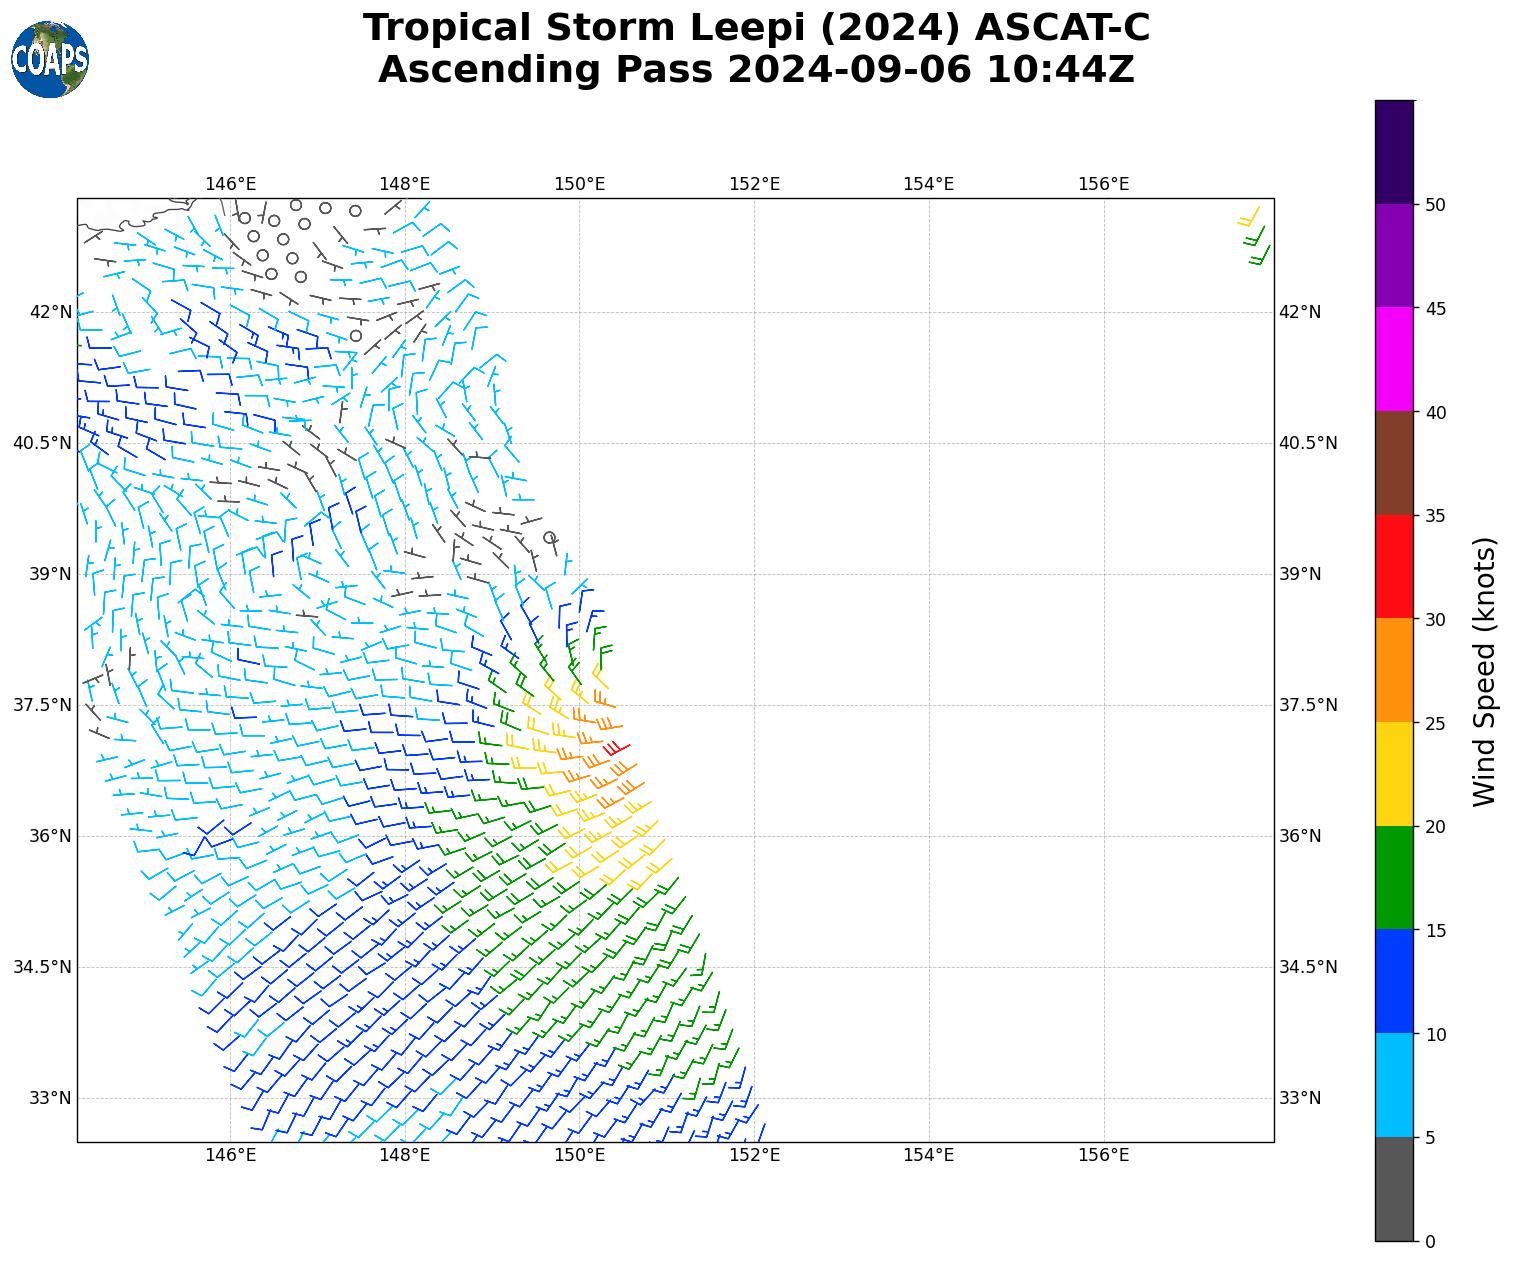Click the 36°N label on the right axis
1513x1264 pixels.
(x=1300, y=836)
